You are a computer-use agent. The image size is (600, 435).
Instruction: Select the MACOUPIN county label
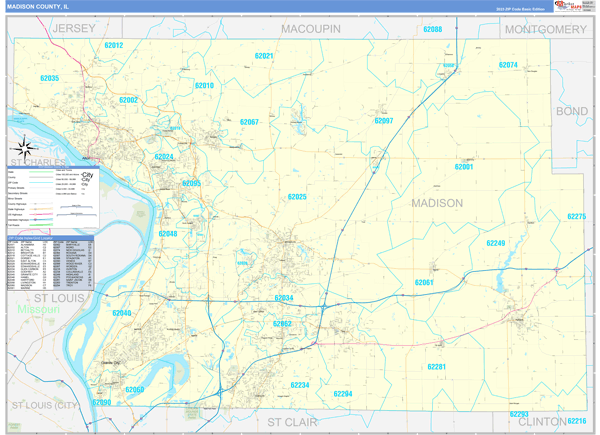311,29
